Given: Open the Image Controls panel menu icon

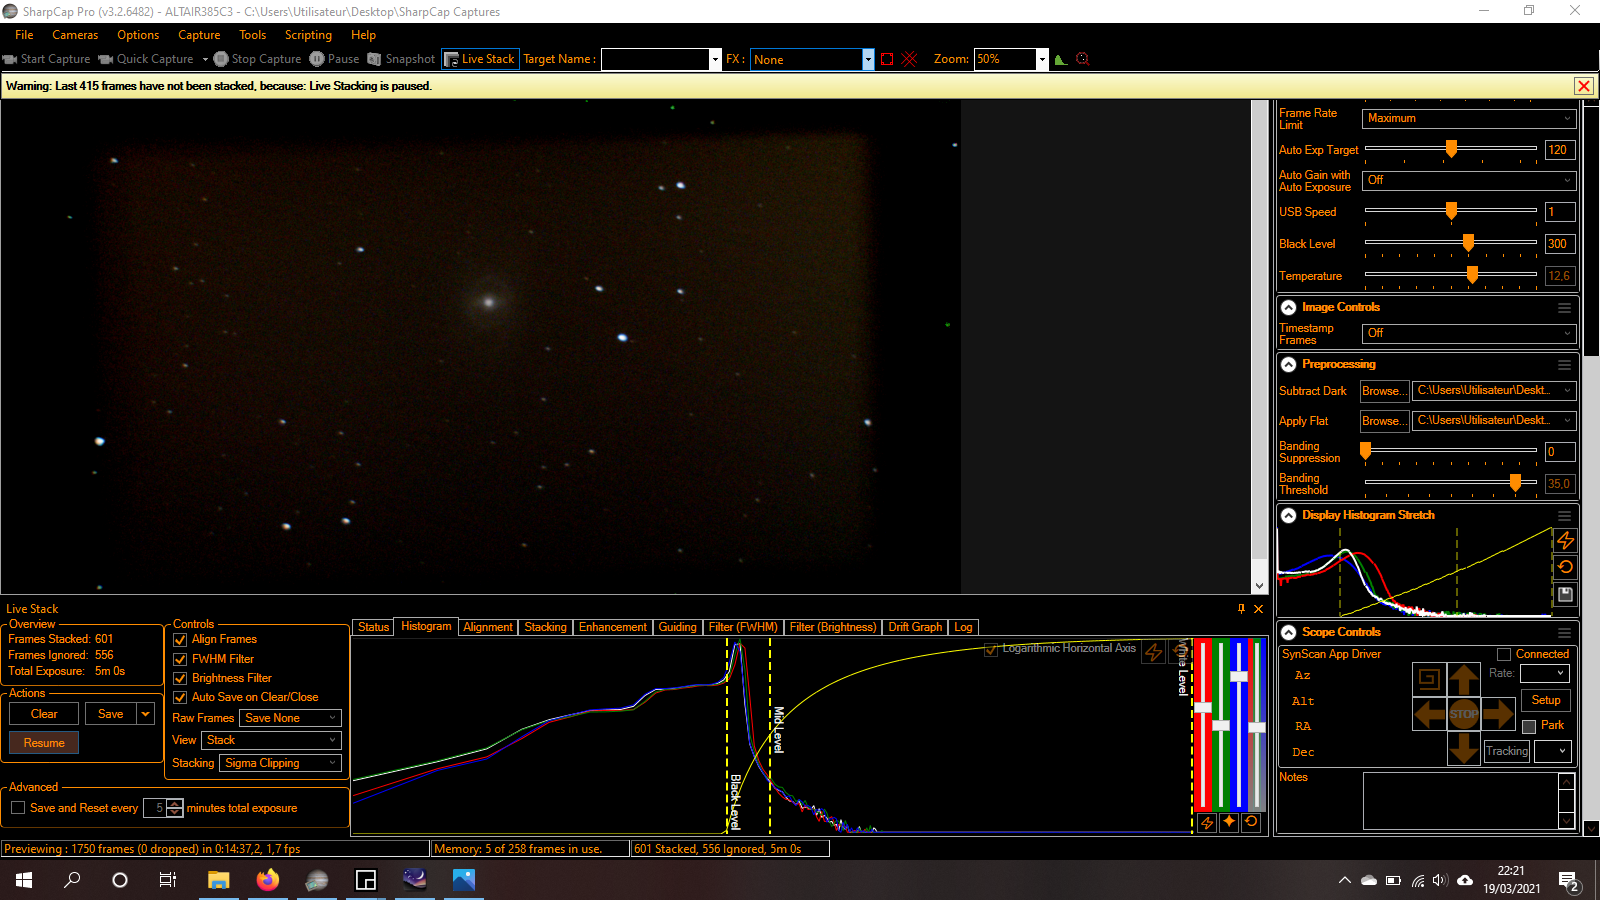Looking at the screenshot, I should (x=1564, y=308).
